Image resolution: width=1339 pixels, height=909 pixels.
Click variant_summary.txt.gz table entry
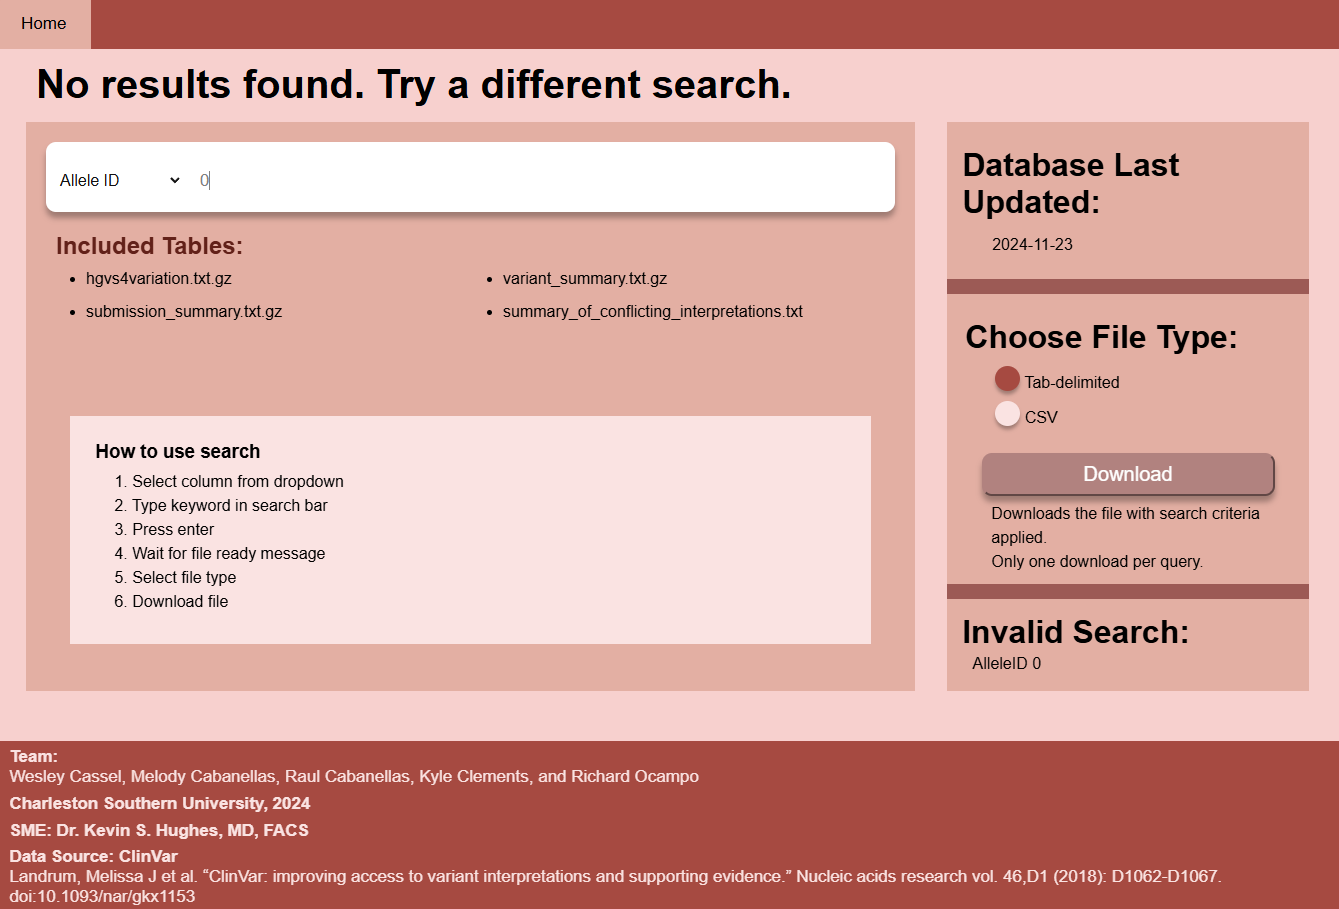[585, 278]
